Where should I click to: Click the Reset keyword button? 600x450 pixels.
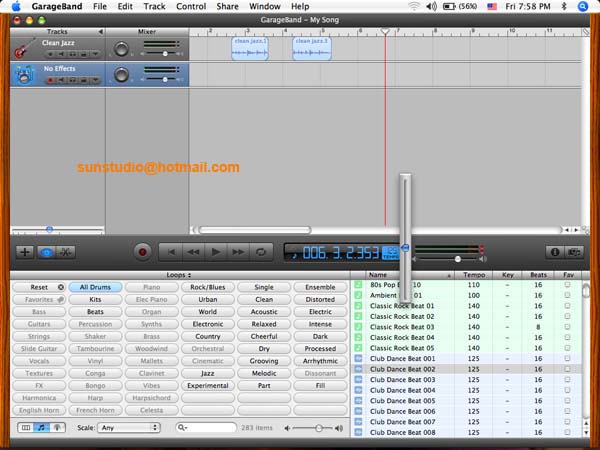(x=39, y=287)
